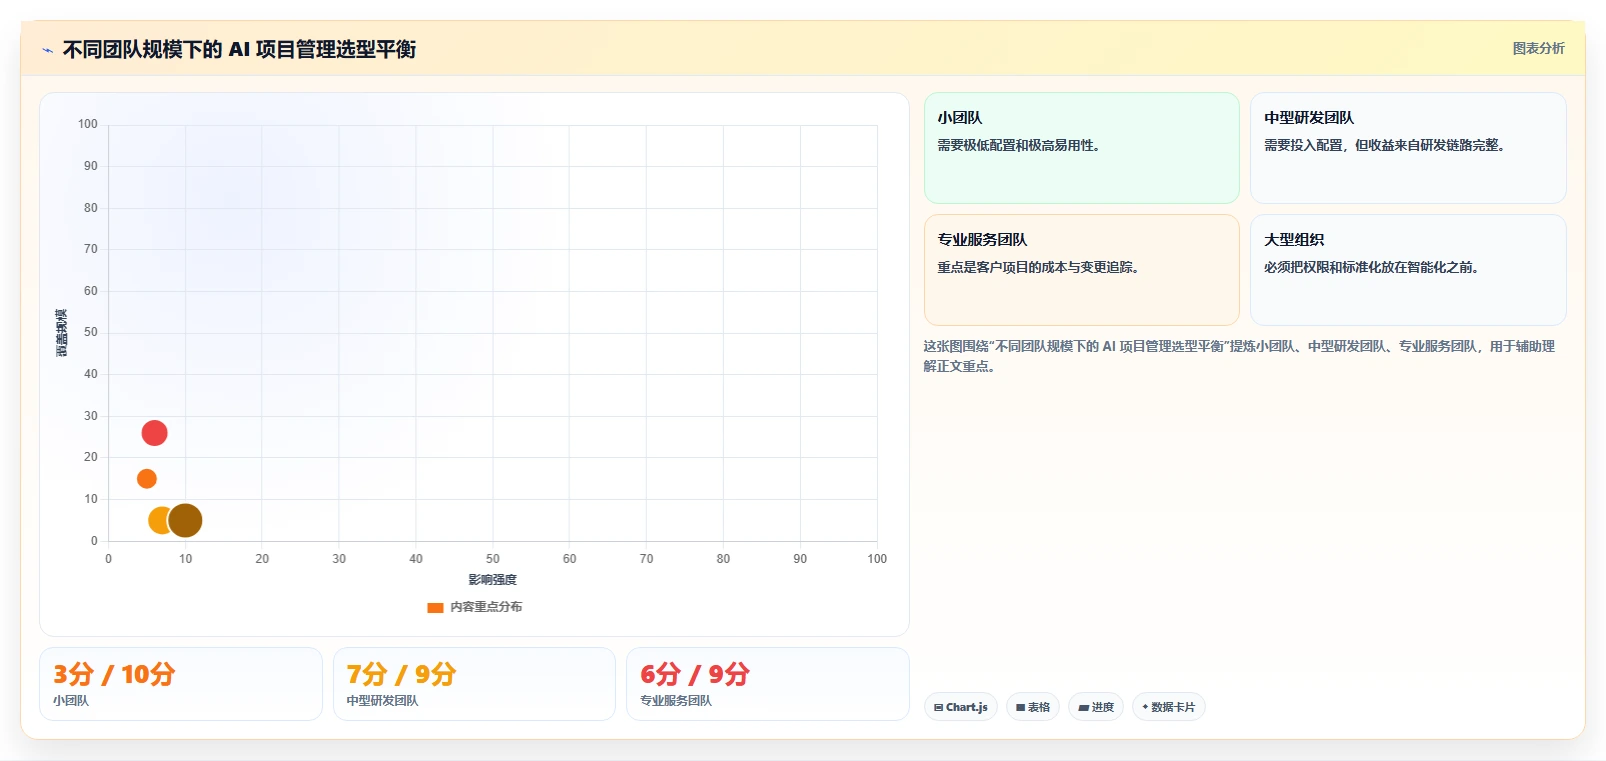
Task: Click the Chart.js tag icon
Action: click(x=938, y=707)
